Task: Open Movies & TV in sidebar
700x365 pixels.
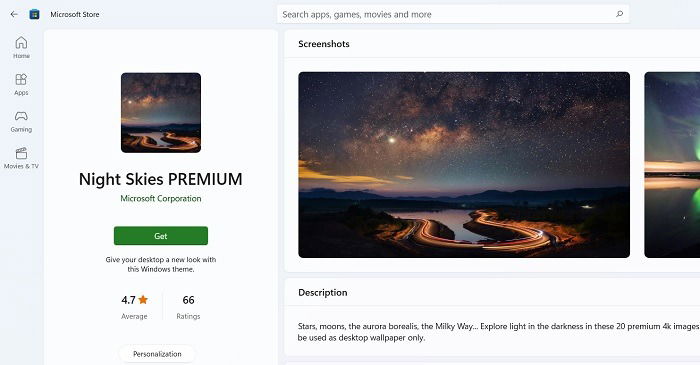Action: point(21,158)
